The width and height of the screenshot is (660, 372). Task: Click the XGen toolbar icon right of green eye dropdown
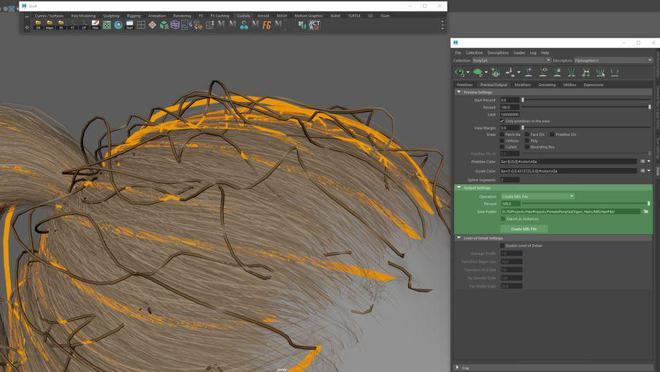[x=495, y=72]
